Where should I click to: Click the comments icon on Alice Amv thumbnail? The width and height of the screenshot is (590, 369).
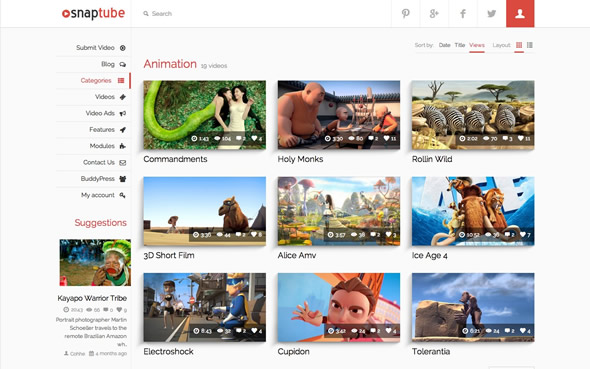(x=373, y=235)
